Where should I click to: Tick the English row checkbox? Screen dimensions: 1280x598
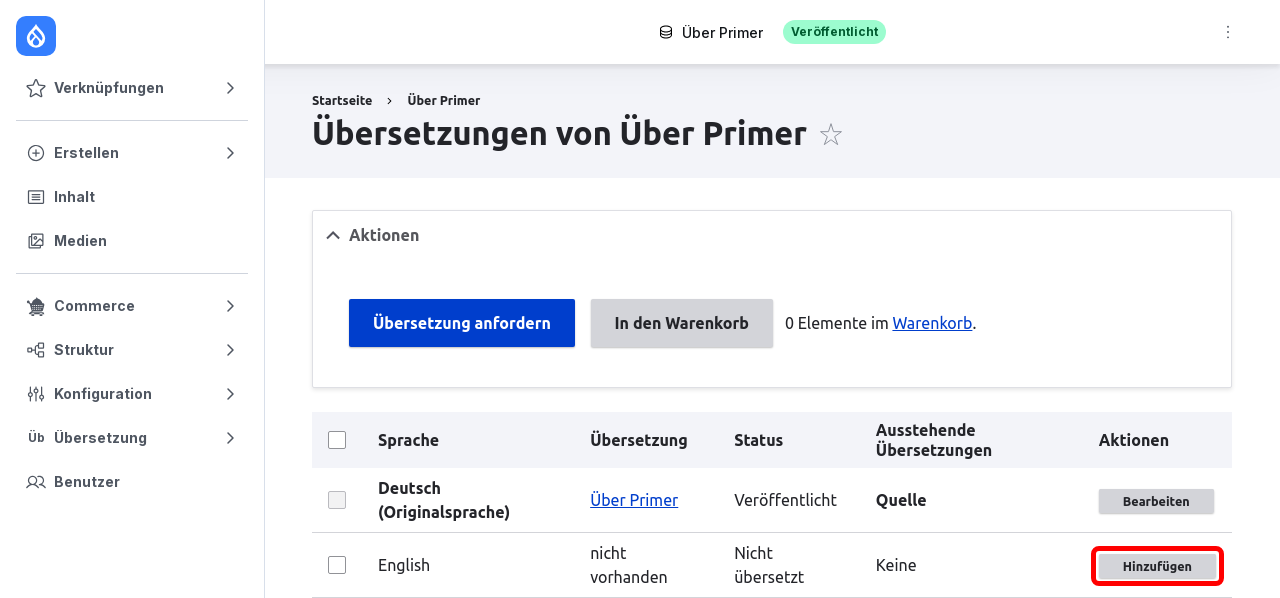337,565
